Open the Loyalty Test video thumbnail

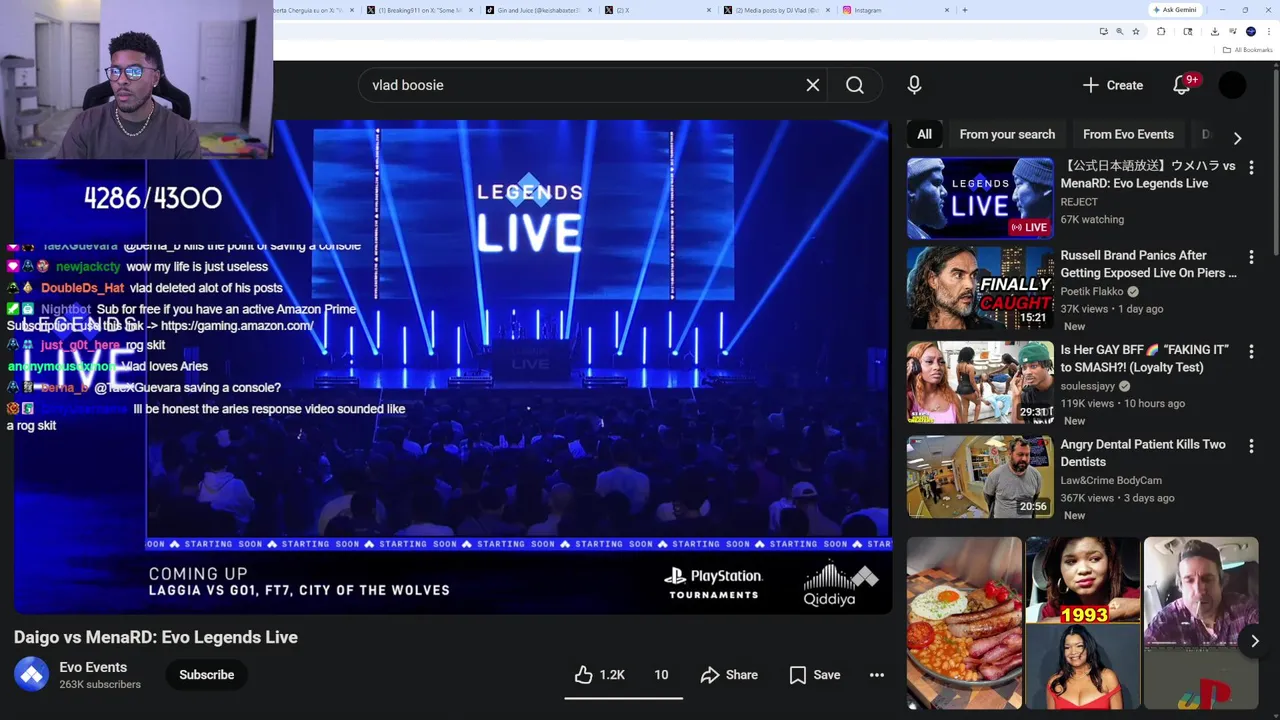(x=980, y=382)
